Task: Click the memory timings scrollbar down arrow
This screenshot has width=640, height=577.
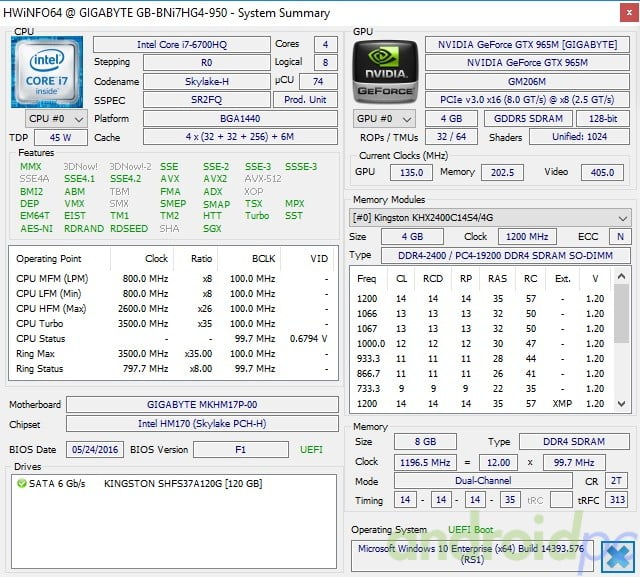Action: pos(621,404)
